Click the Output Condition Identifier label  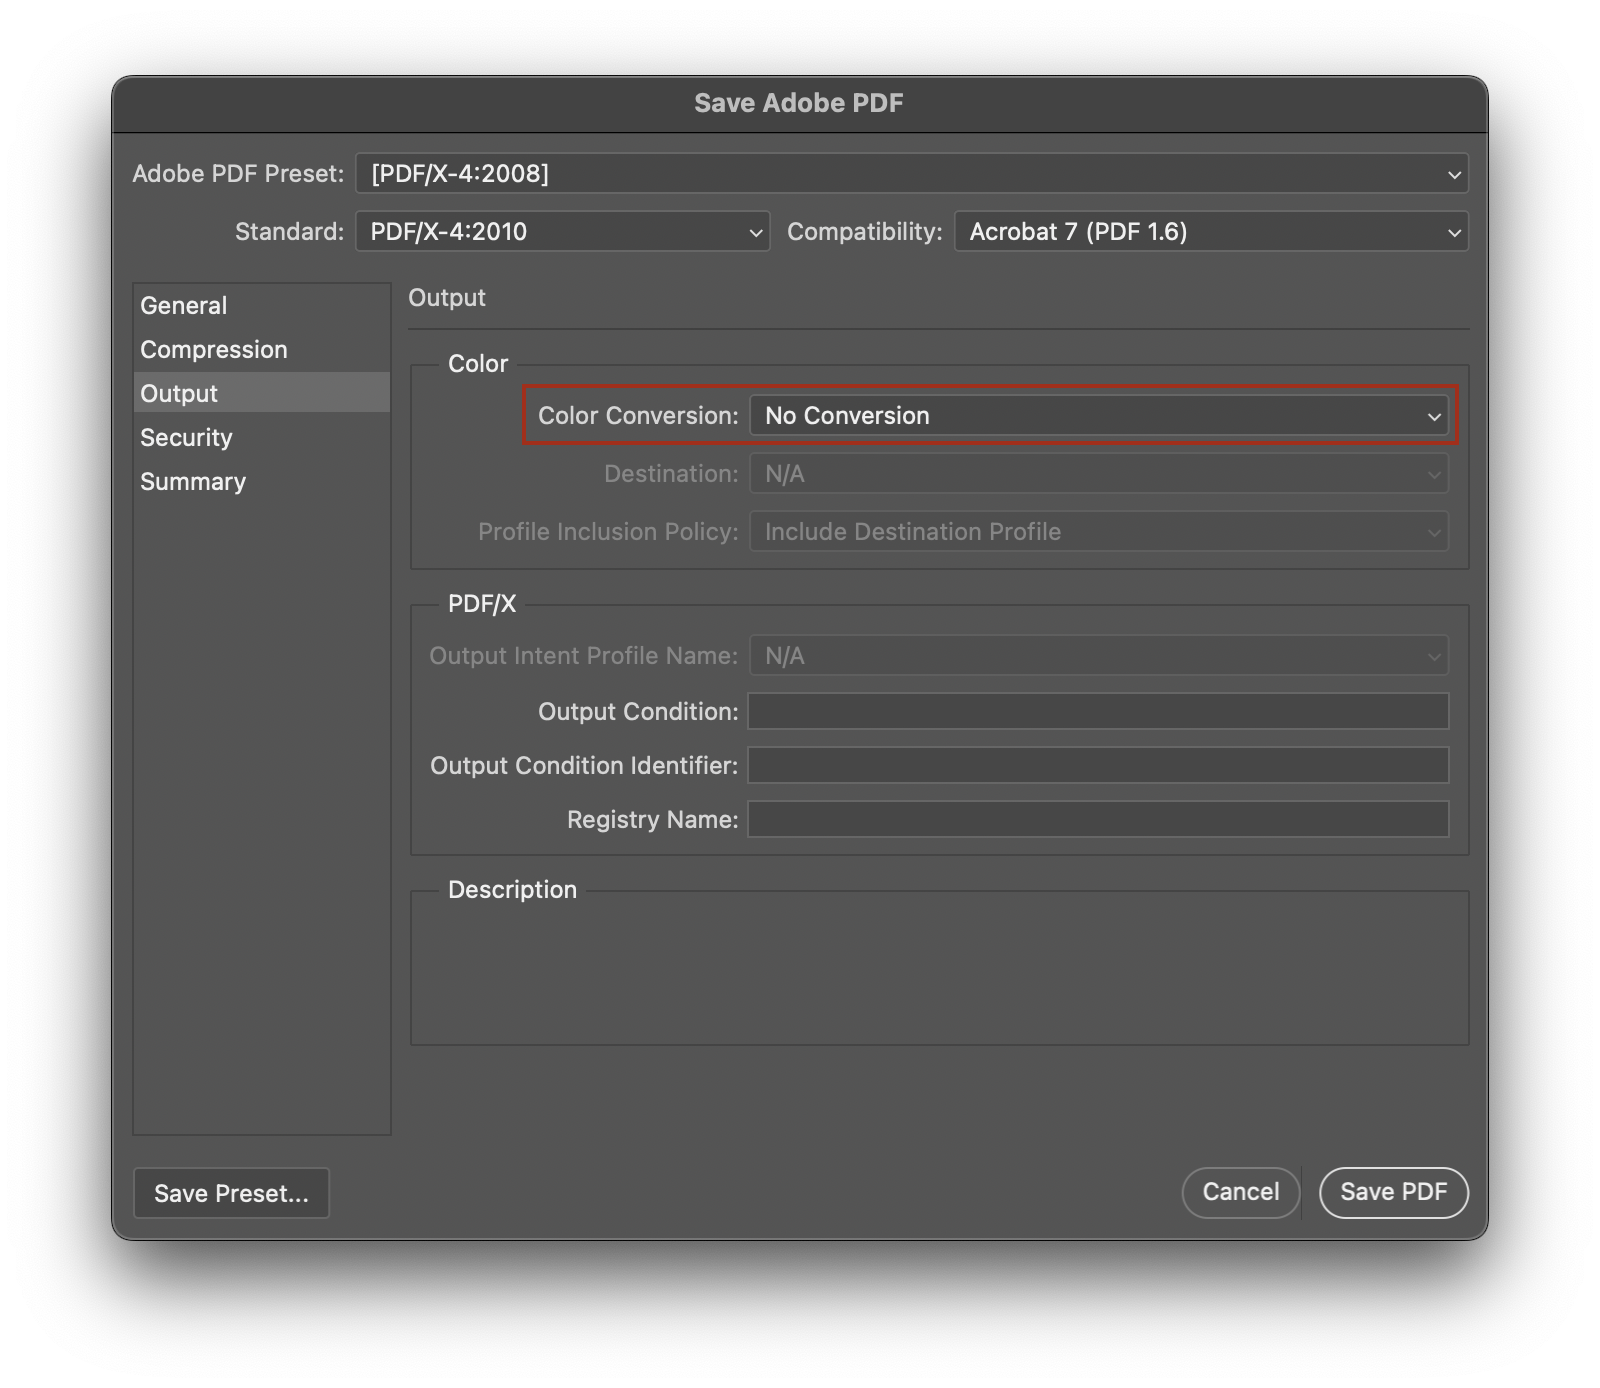(x=584, y=766)
